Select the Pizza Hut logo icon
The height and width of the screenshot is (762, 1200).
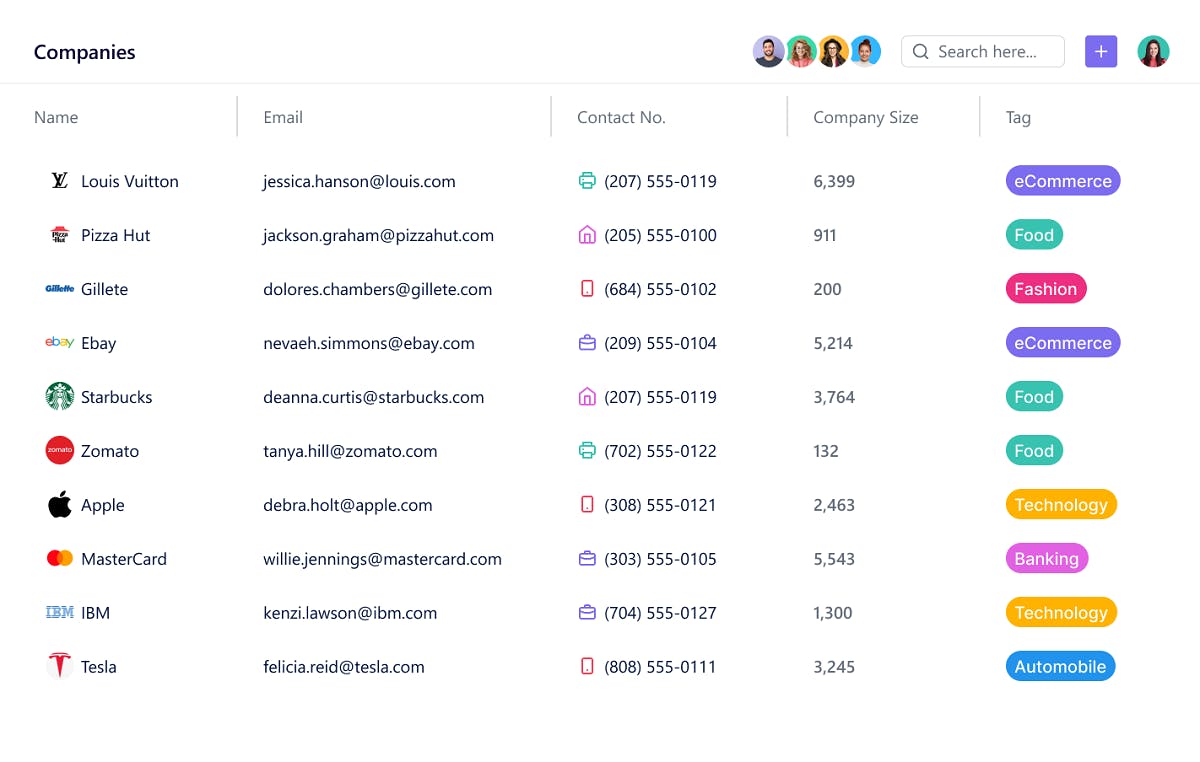point(59,235)
